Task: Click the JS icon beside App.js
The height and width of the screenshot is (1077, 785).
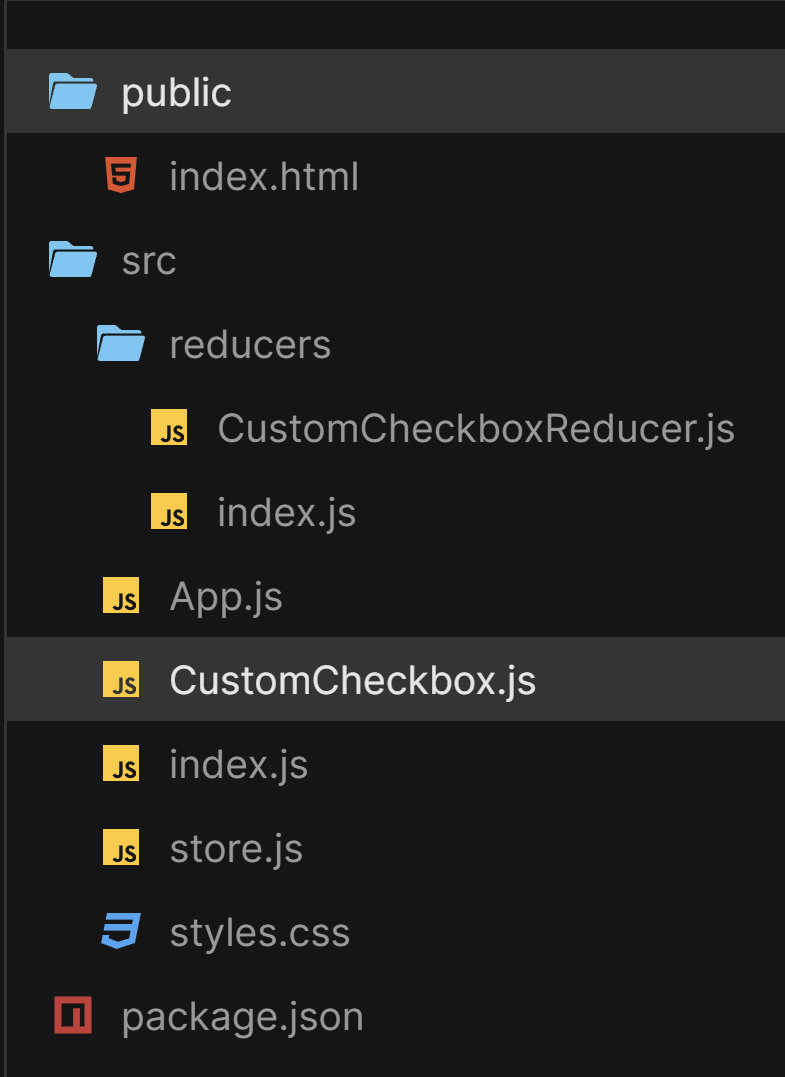Action: pos(121,596)
